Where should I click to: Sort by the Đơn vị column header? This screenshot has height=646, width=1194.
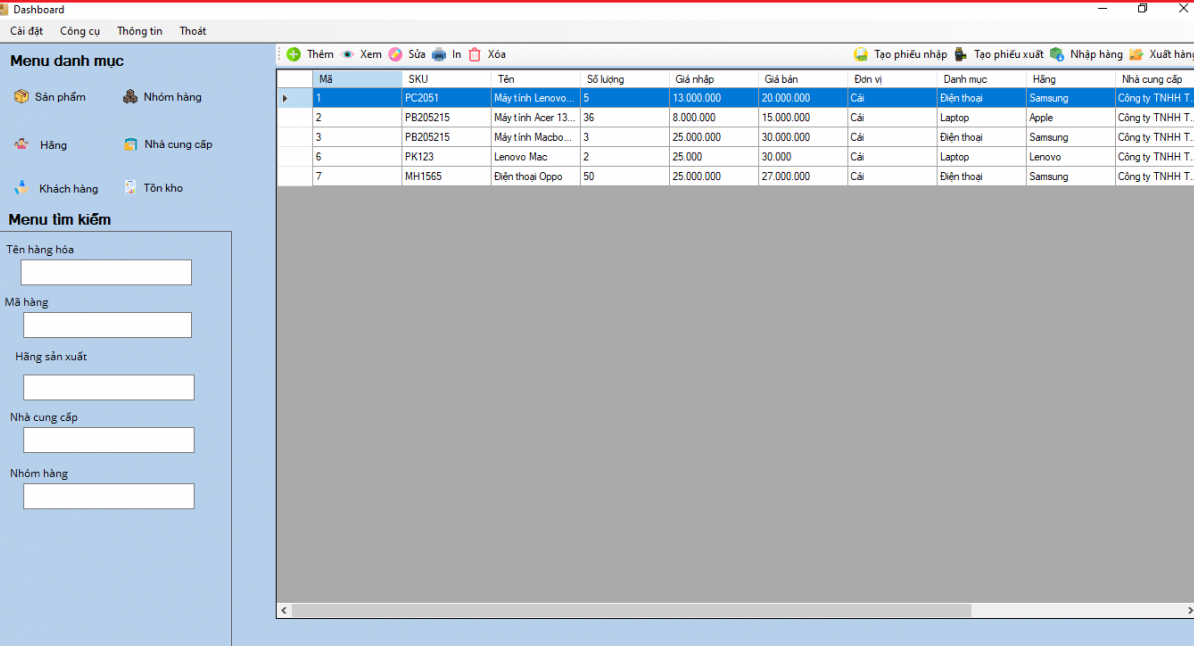point(892,78)
